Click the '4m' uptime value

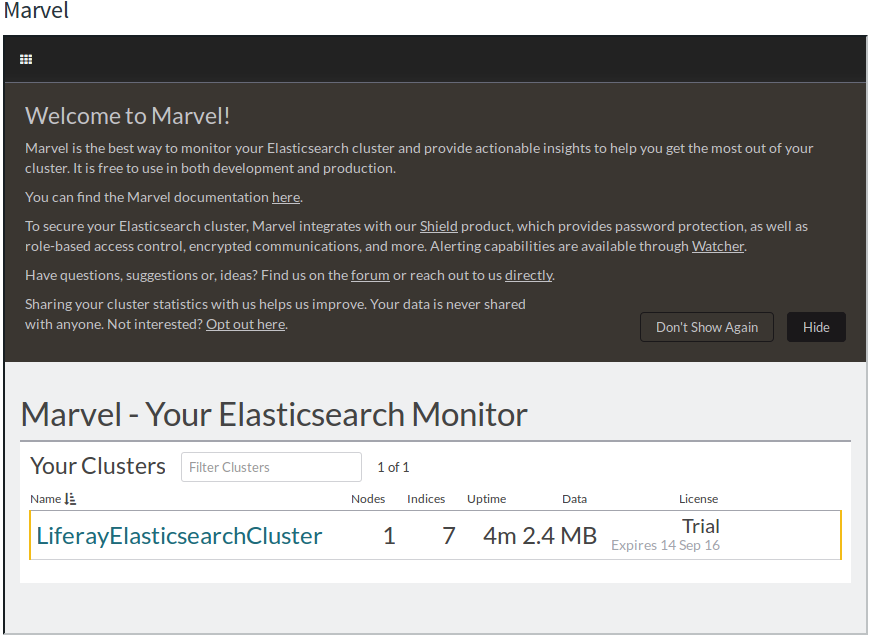tap(500, 536)
